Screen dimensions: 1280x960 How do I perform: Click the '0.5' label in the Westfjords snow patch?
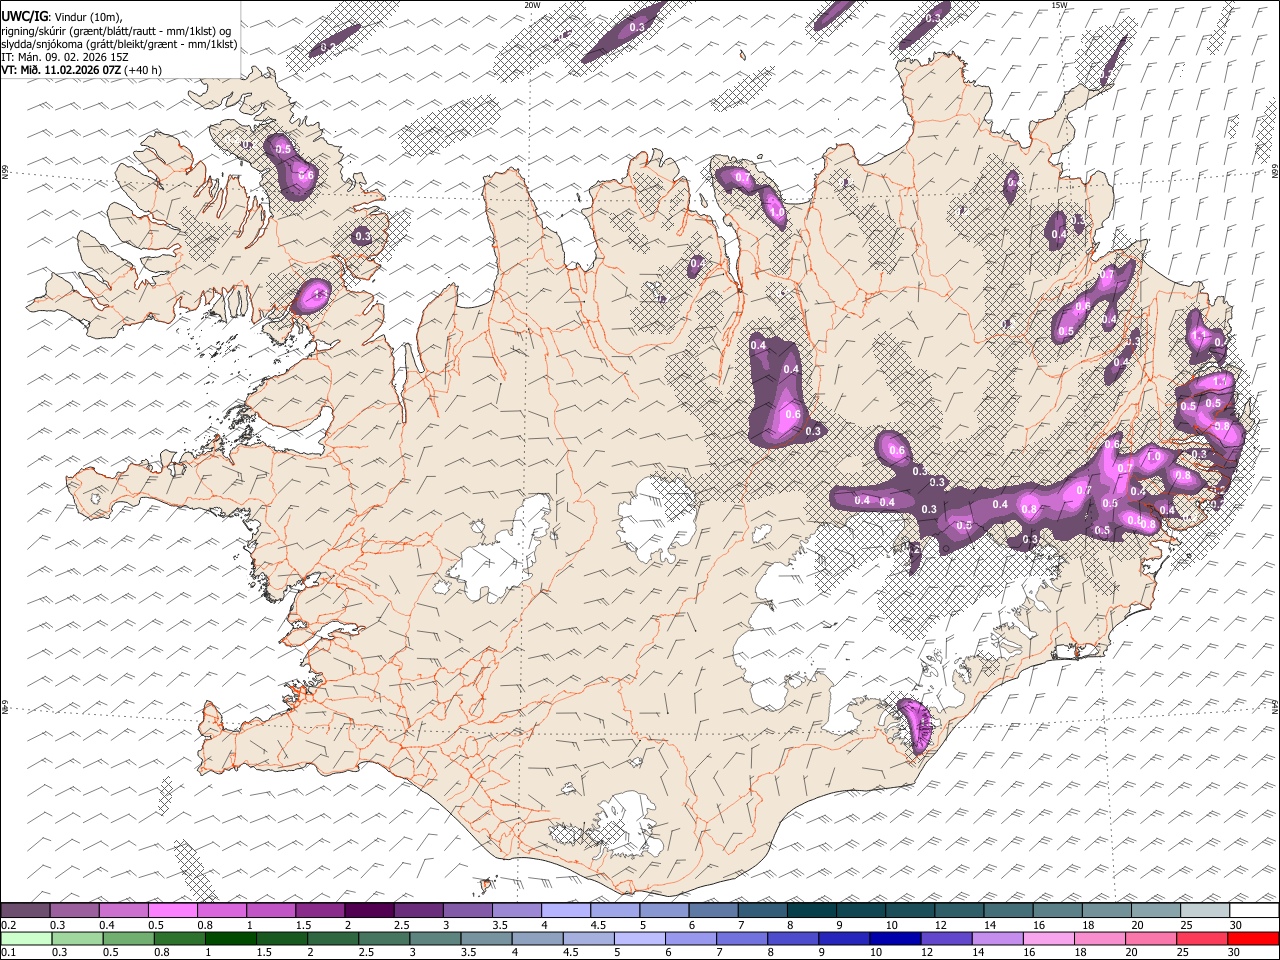pos(283,150)
